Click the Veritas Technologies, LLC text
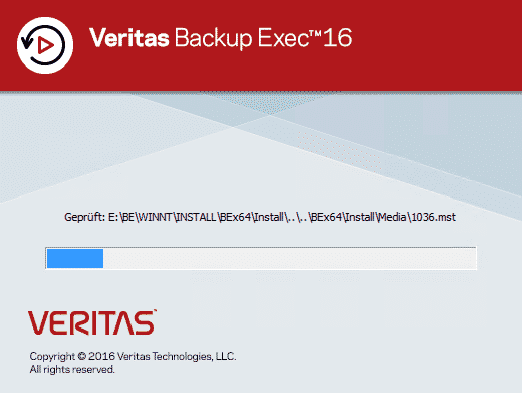522x393 pixels. point(177,356)
